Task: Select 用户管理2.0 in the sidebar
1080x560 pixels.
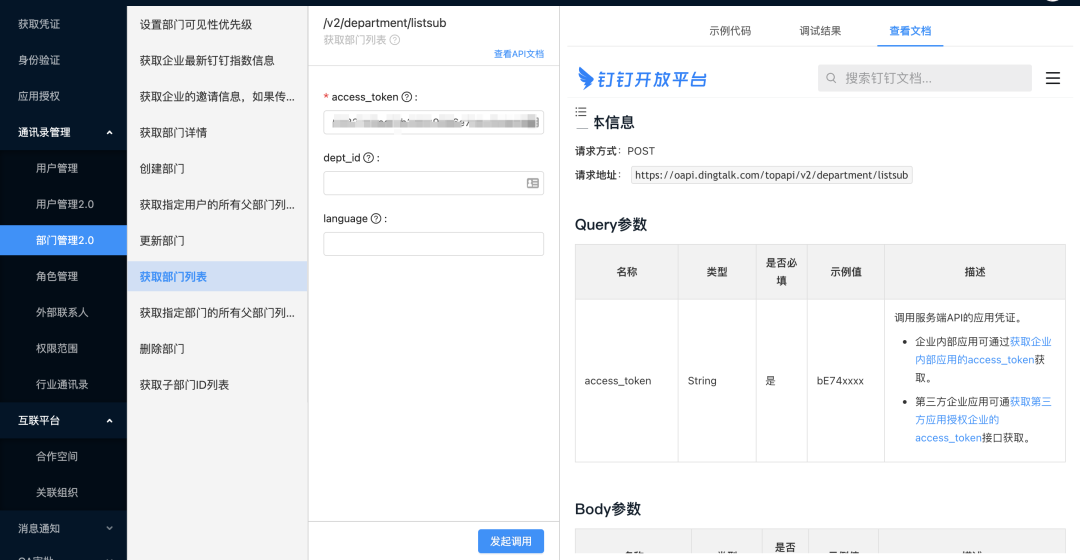Action: [64, 204]
